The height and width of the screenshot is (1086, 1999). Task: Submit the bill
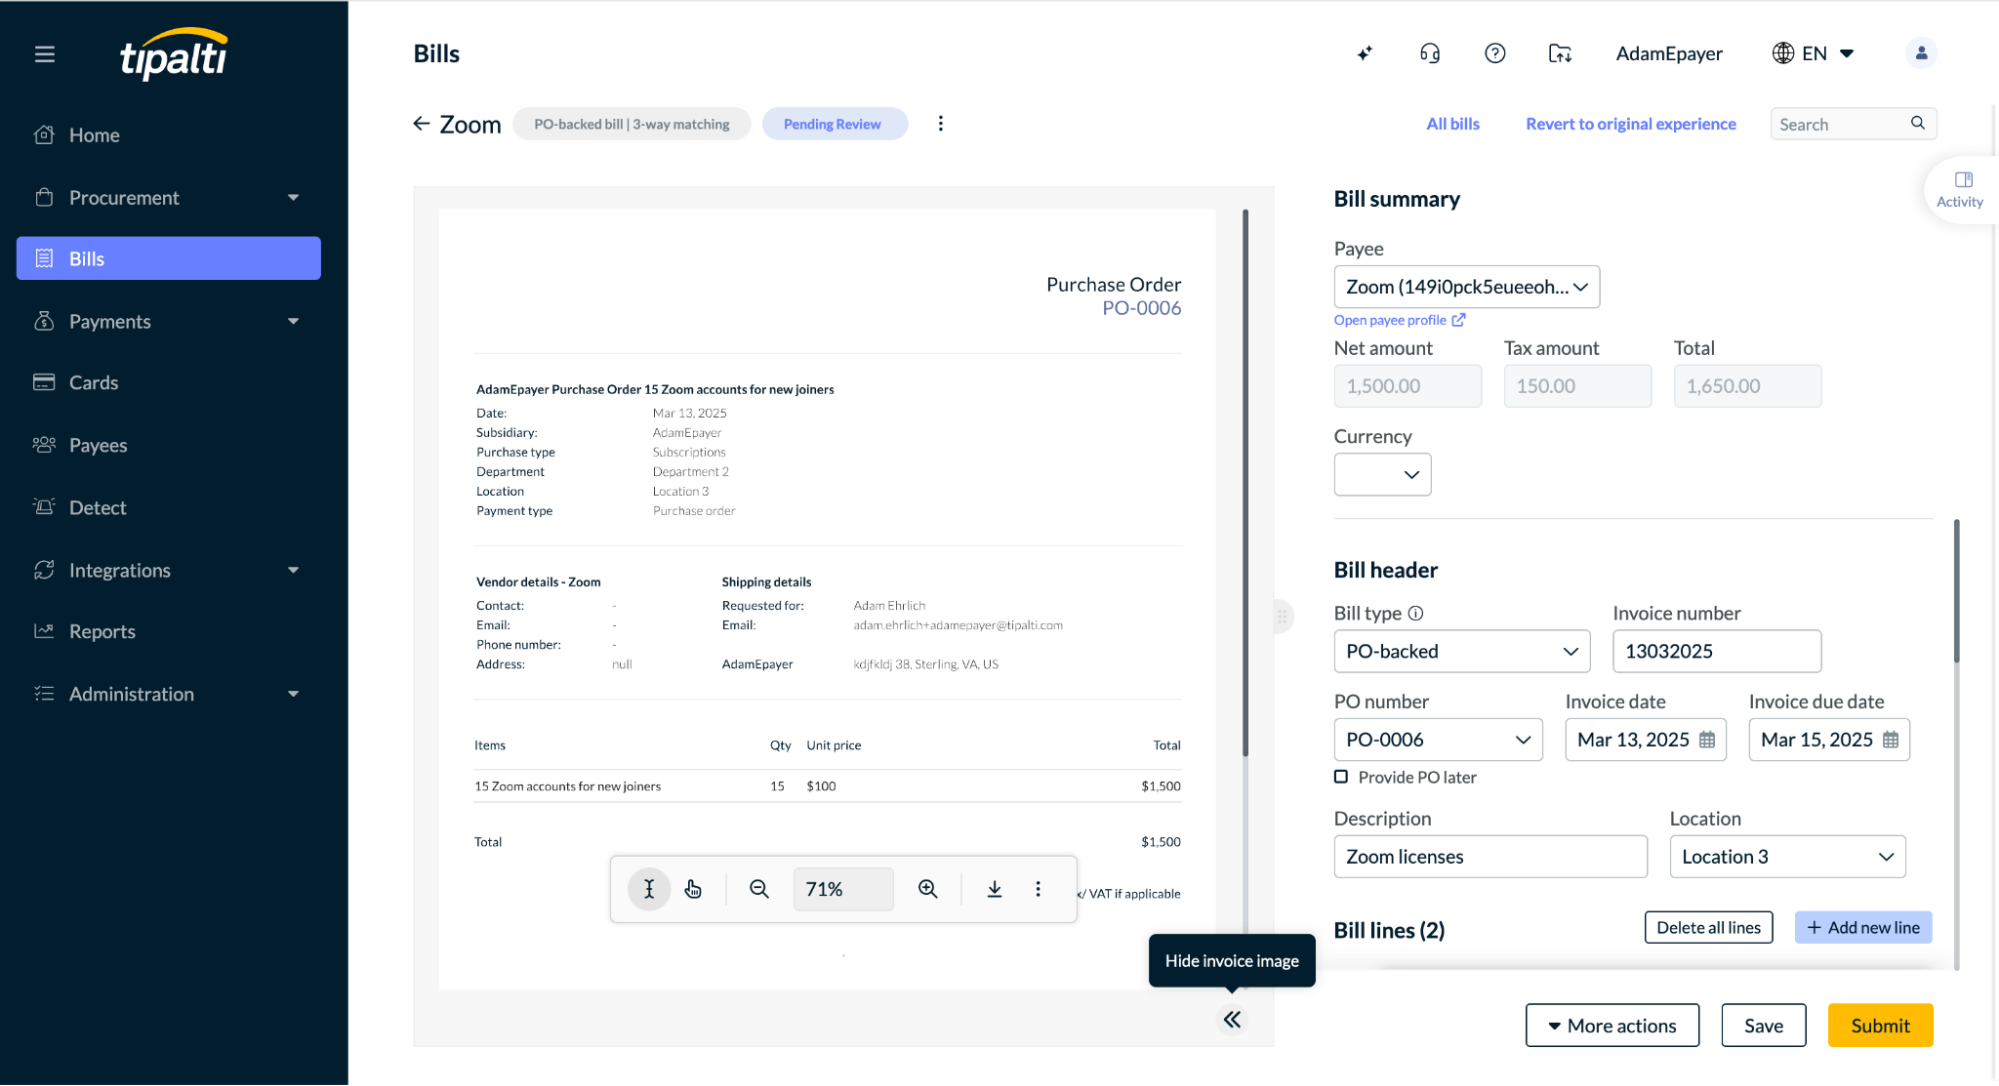coord(1880,1026)
